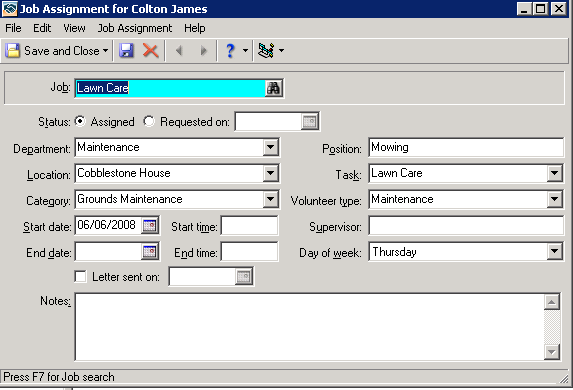The width and height of the screenshot is (573, 390).
Task: Select the Assigned status radio button
Action: 80,121
